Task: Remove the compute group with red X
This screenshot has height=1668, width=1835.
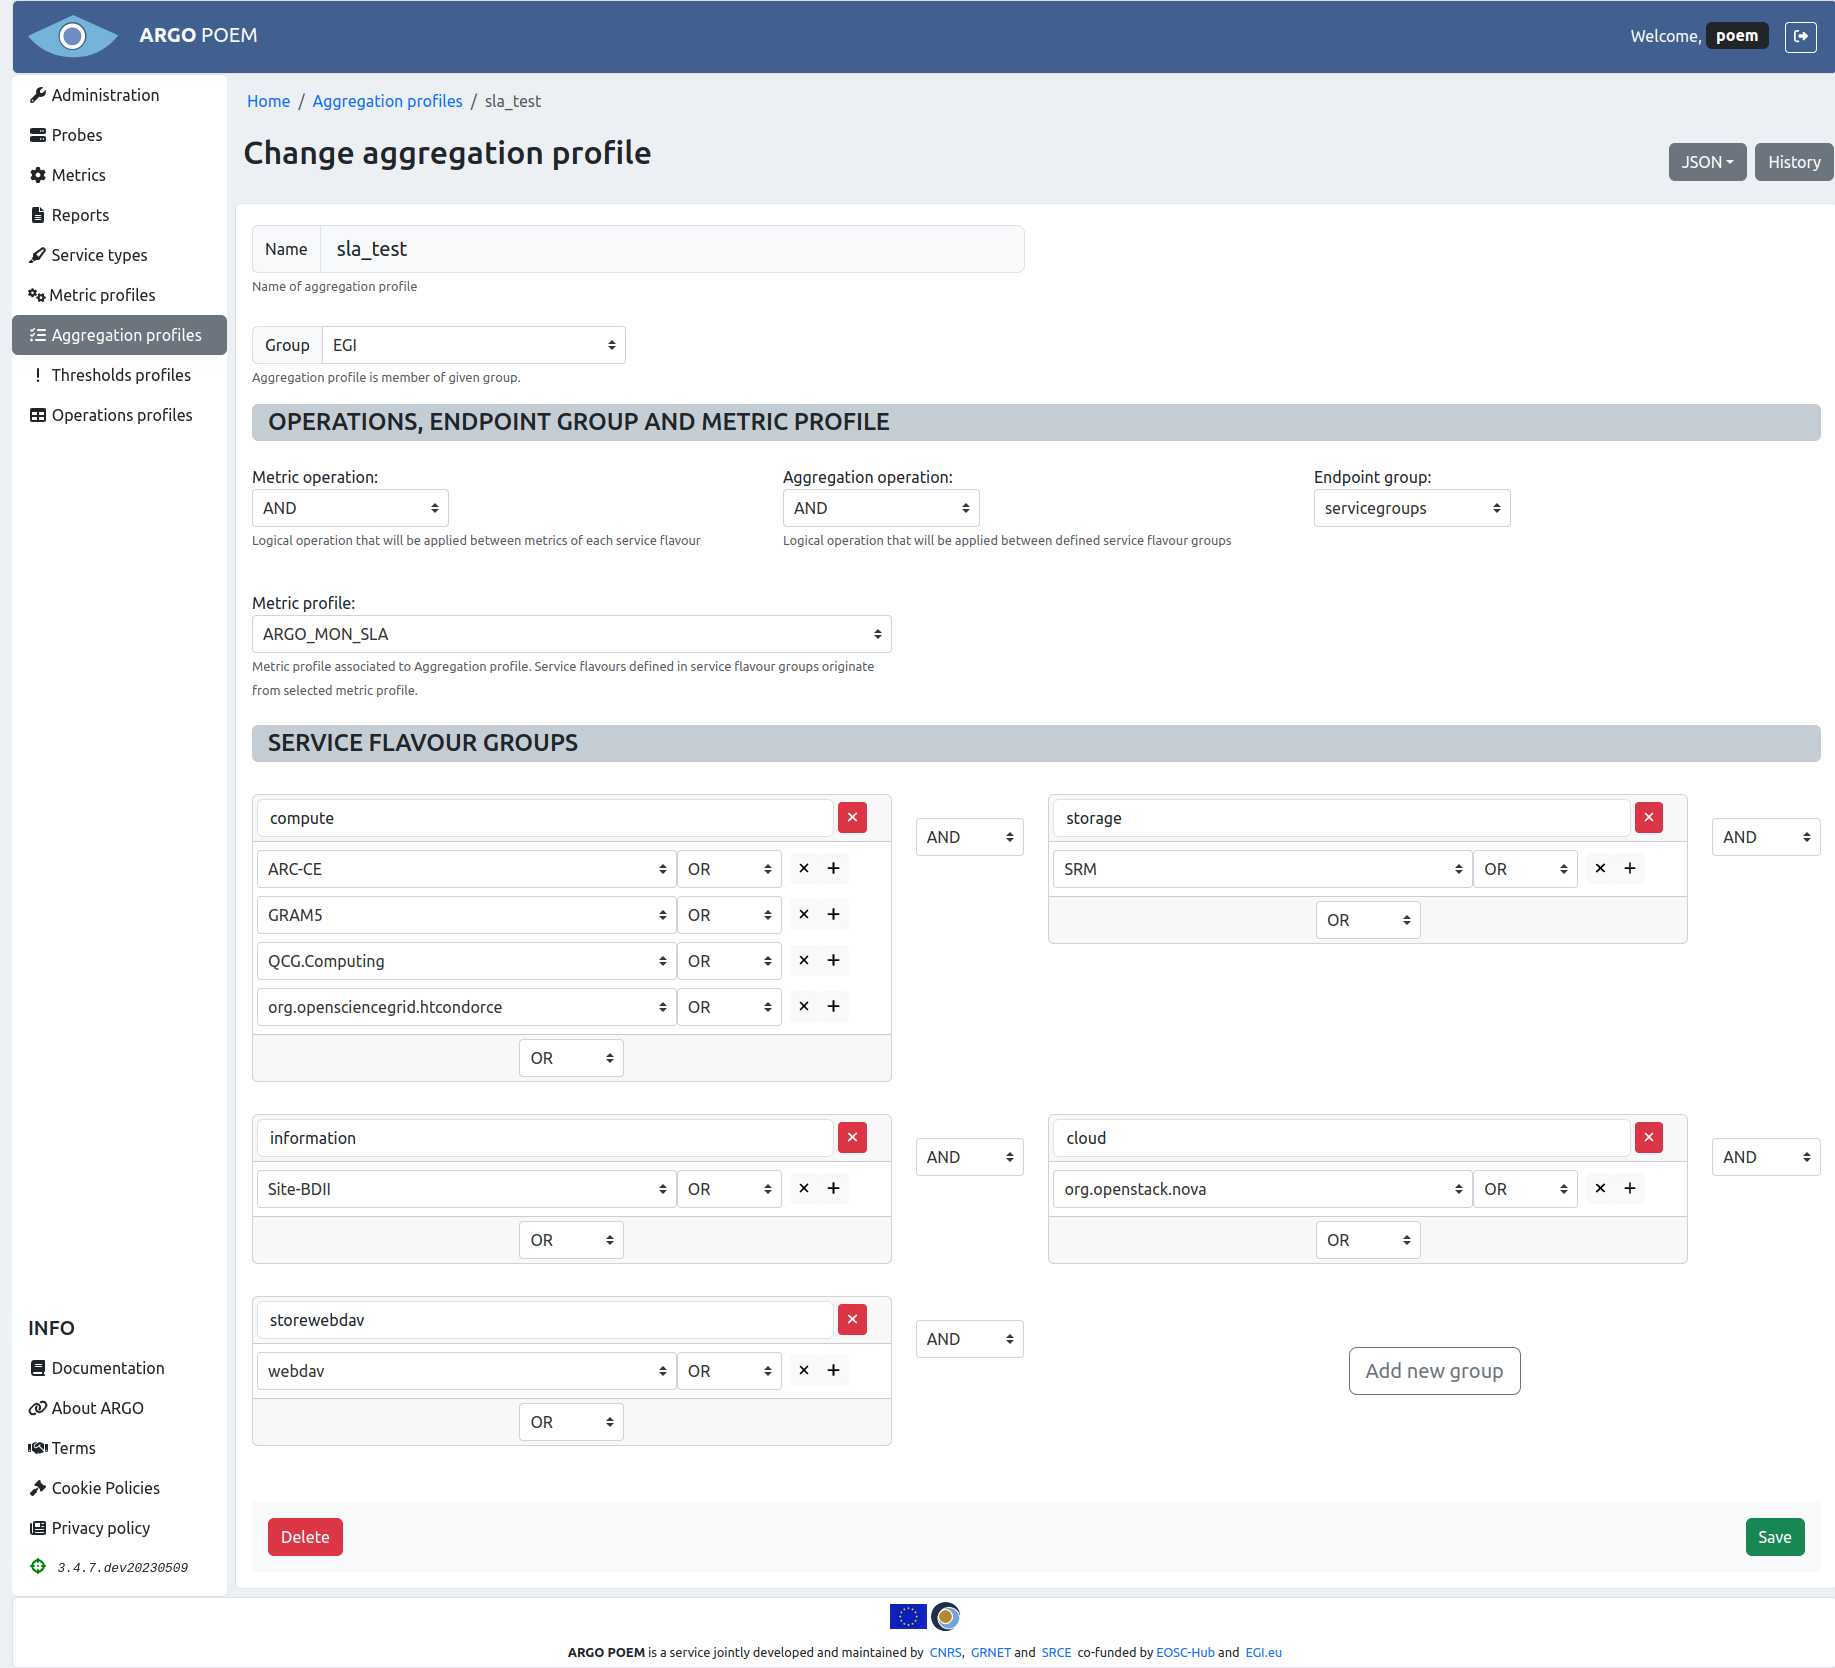Action: tap(852, 817)
